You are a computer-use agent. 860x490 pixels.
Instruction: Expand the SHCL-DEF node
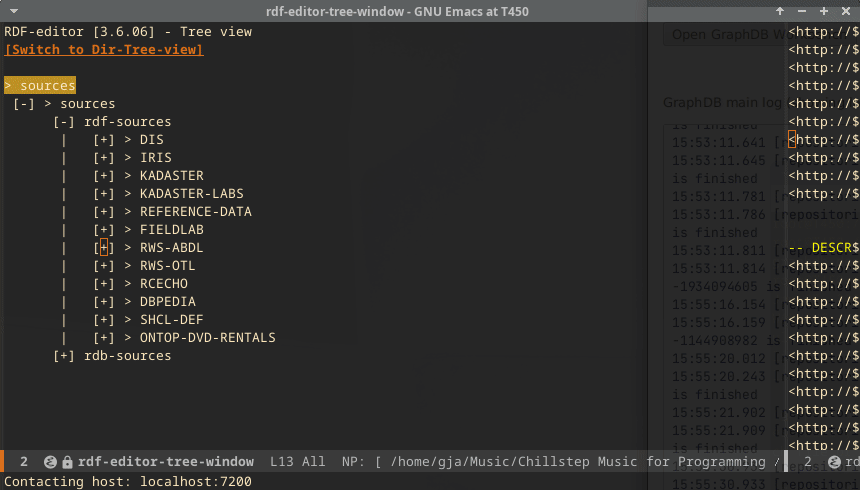point(104,320)
